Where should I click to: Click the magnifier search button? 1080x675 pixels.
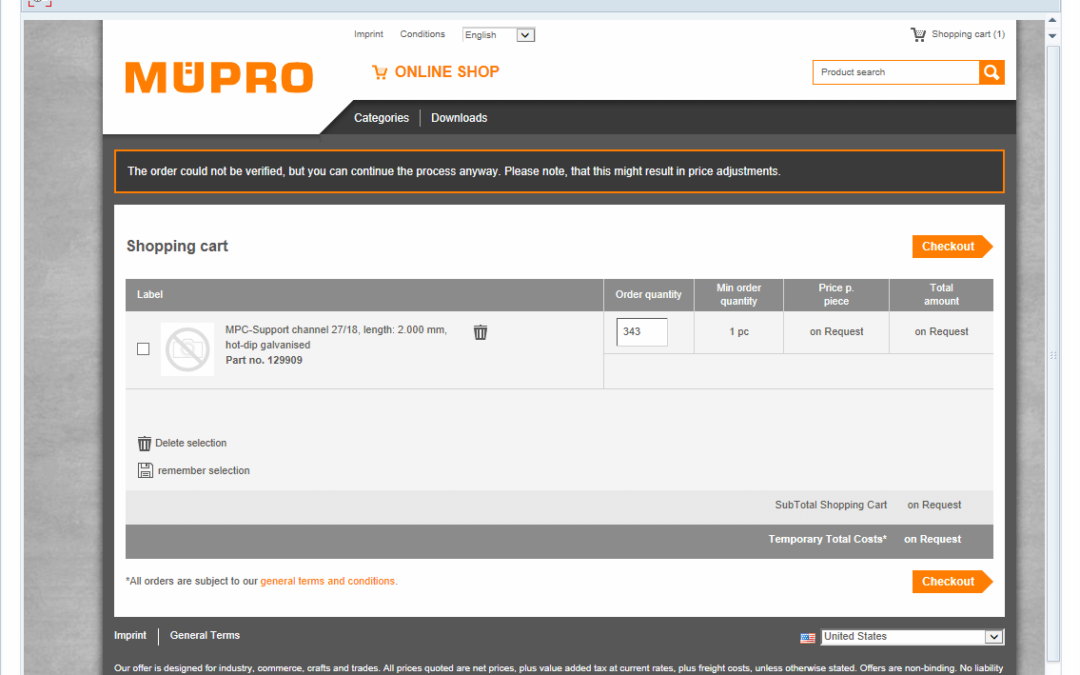click(x=991, y=72)
